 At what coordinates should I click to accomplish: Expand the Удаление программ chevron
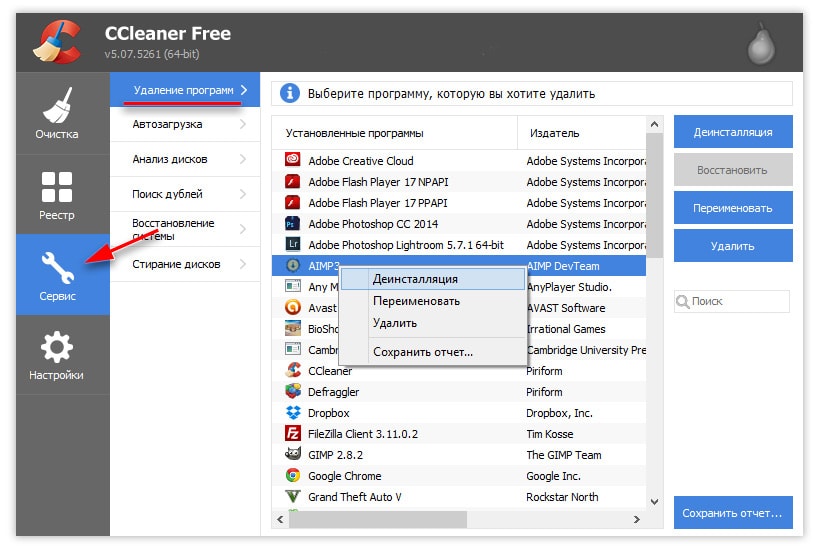[x=244, y=90]
